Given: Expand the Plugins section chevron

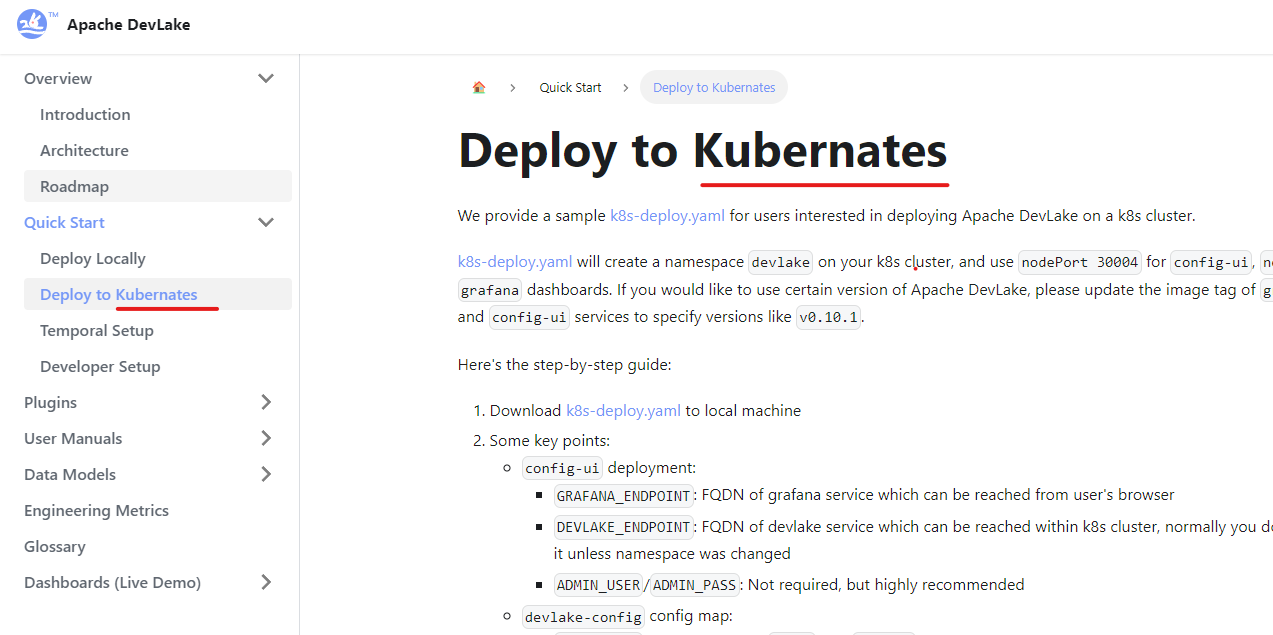Looking at the screenshot, I should coord(266,402).
